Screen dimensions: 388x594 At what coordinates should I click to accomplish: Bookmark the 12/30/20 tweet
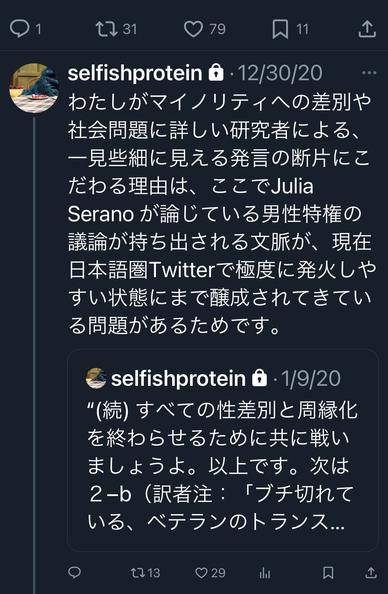328,572
